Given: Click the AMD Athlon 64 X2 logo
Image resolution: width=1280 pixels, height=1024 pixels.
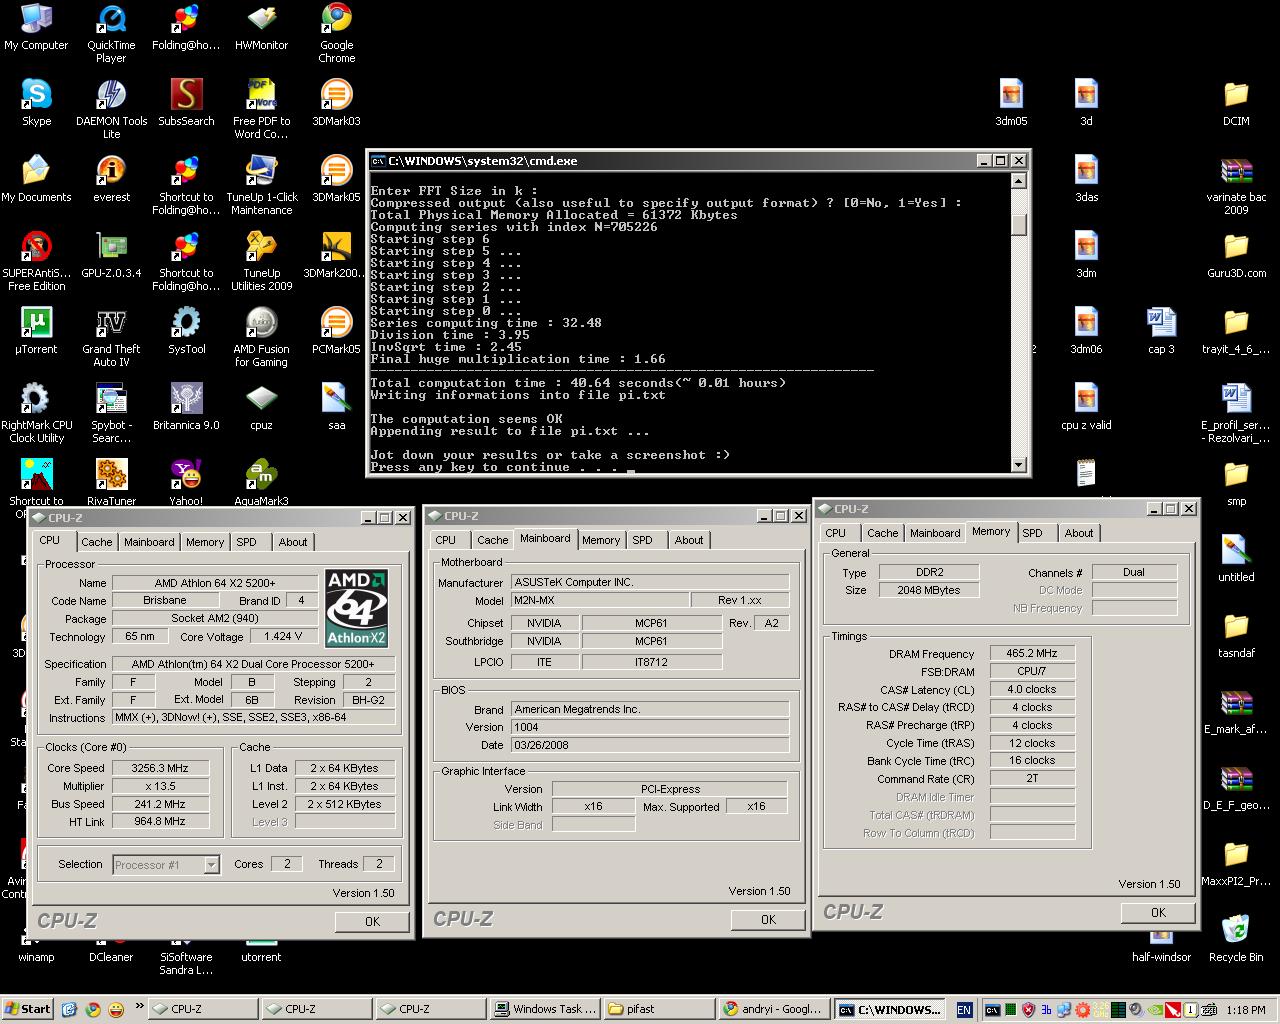Looking at the screenshot, I should pyautogui.click(x=357, y=609).
